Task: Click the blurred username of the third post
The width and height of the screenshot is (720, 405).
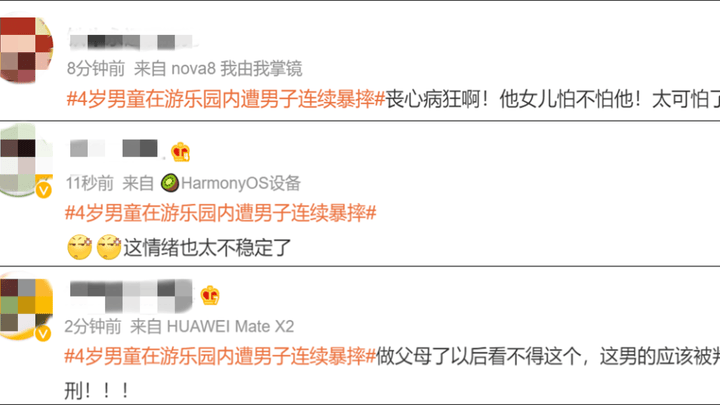Action: 131,295
